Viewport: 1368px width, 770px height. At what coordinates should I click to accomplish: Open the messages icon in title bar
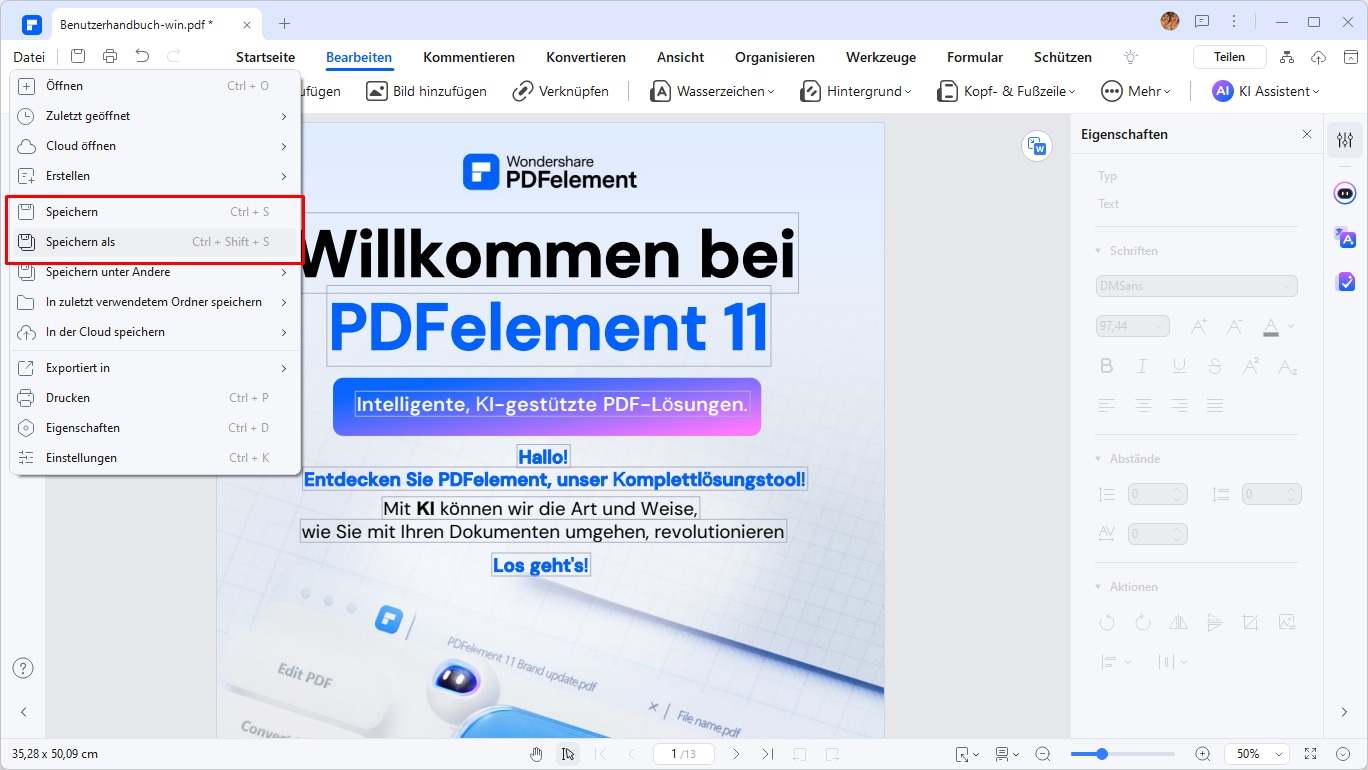1202,22
